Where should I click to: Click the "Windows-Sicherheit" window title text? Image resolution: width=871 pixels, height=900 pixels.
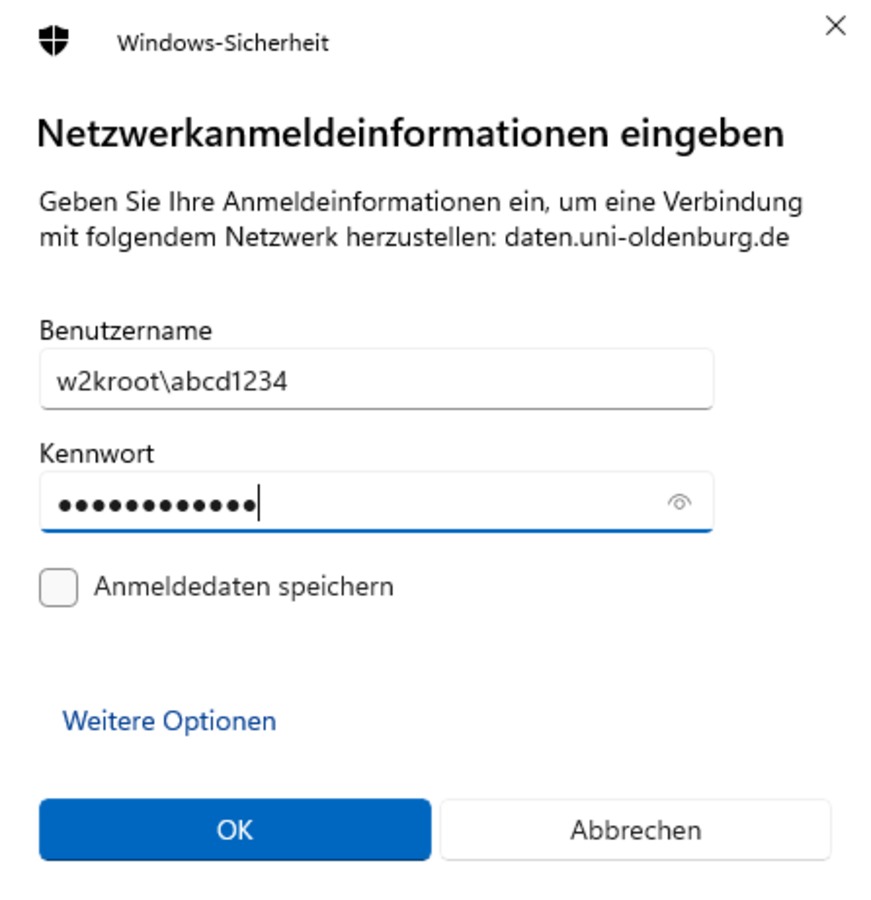222,43
